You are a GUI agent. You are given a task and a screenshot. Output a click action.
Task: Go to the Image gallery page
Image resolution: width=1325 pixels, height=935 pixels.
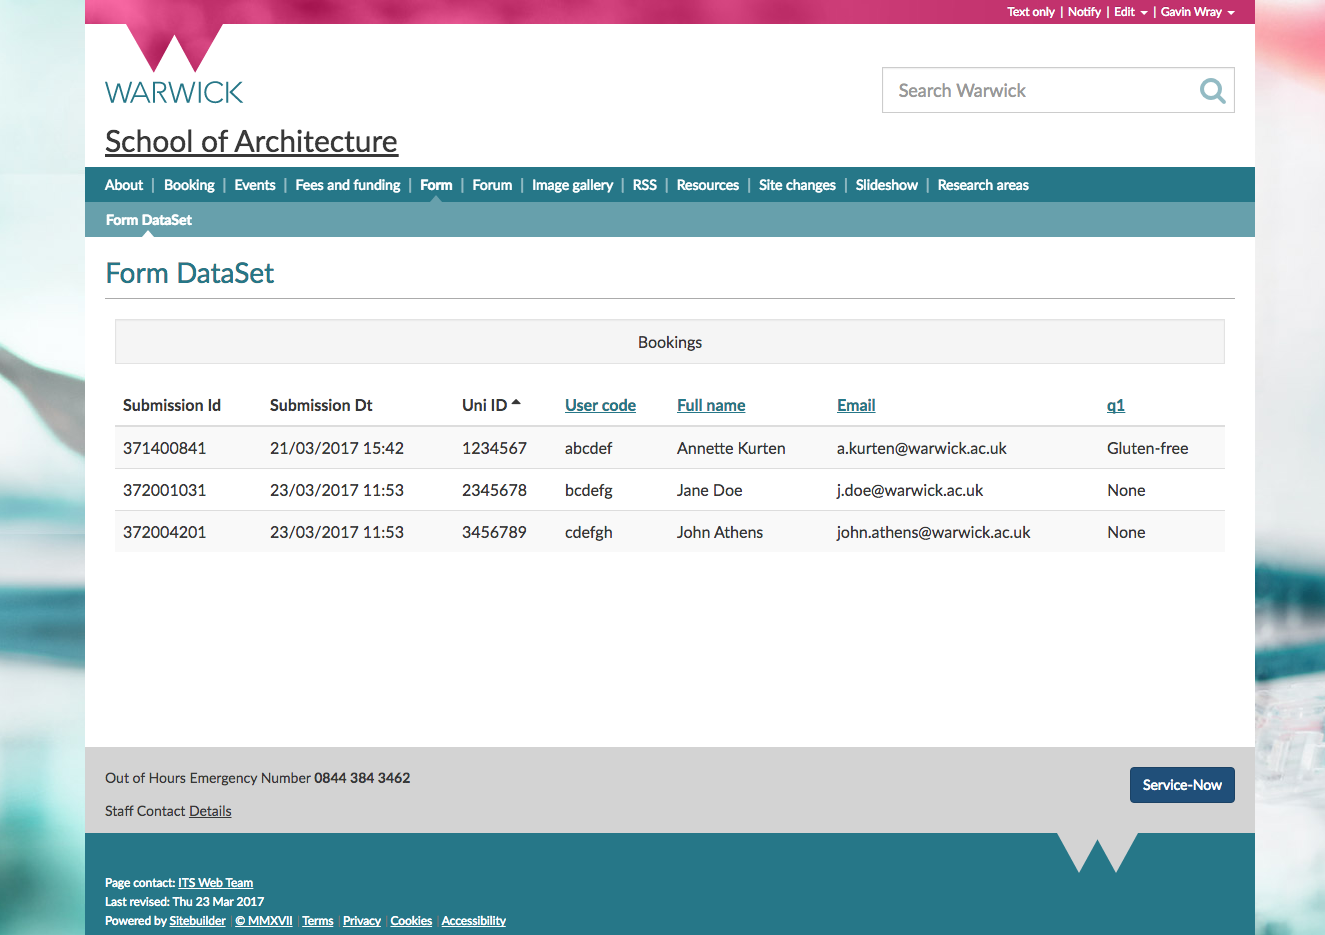[572, 185]
